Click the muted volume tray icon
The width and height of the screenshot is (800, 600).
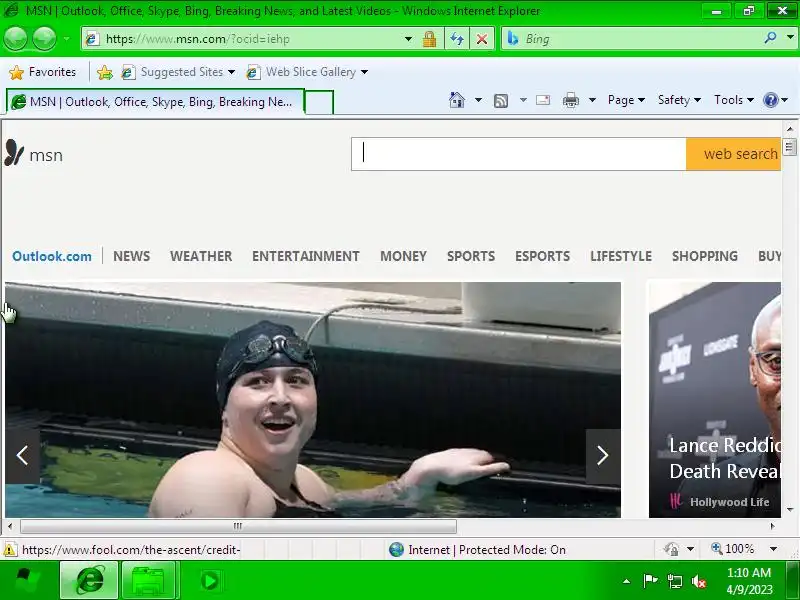click(698, 581)
